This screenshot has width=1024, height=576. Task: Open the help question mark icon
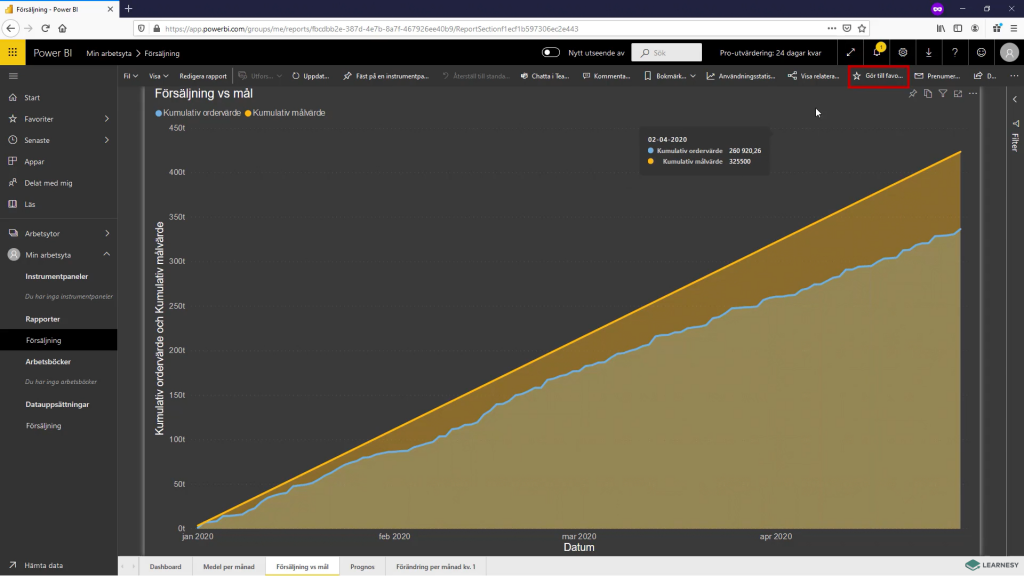click(955, 52)
